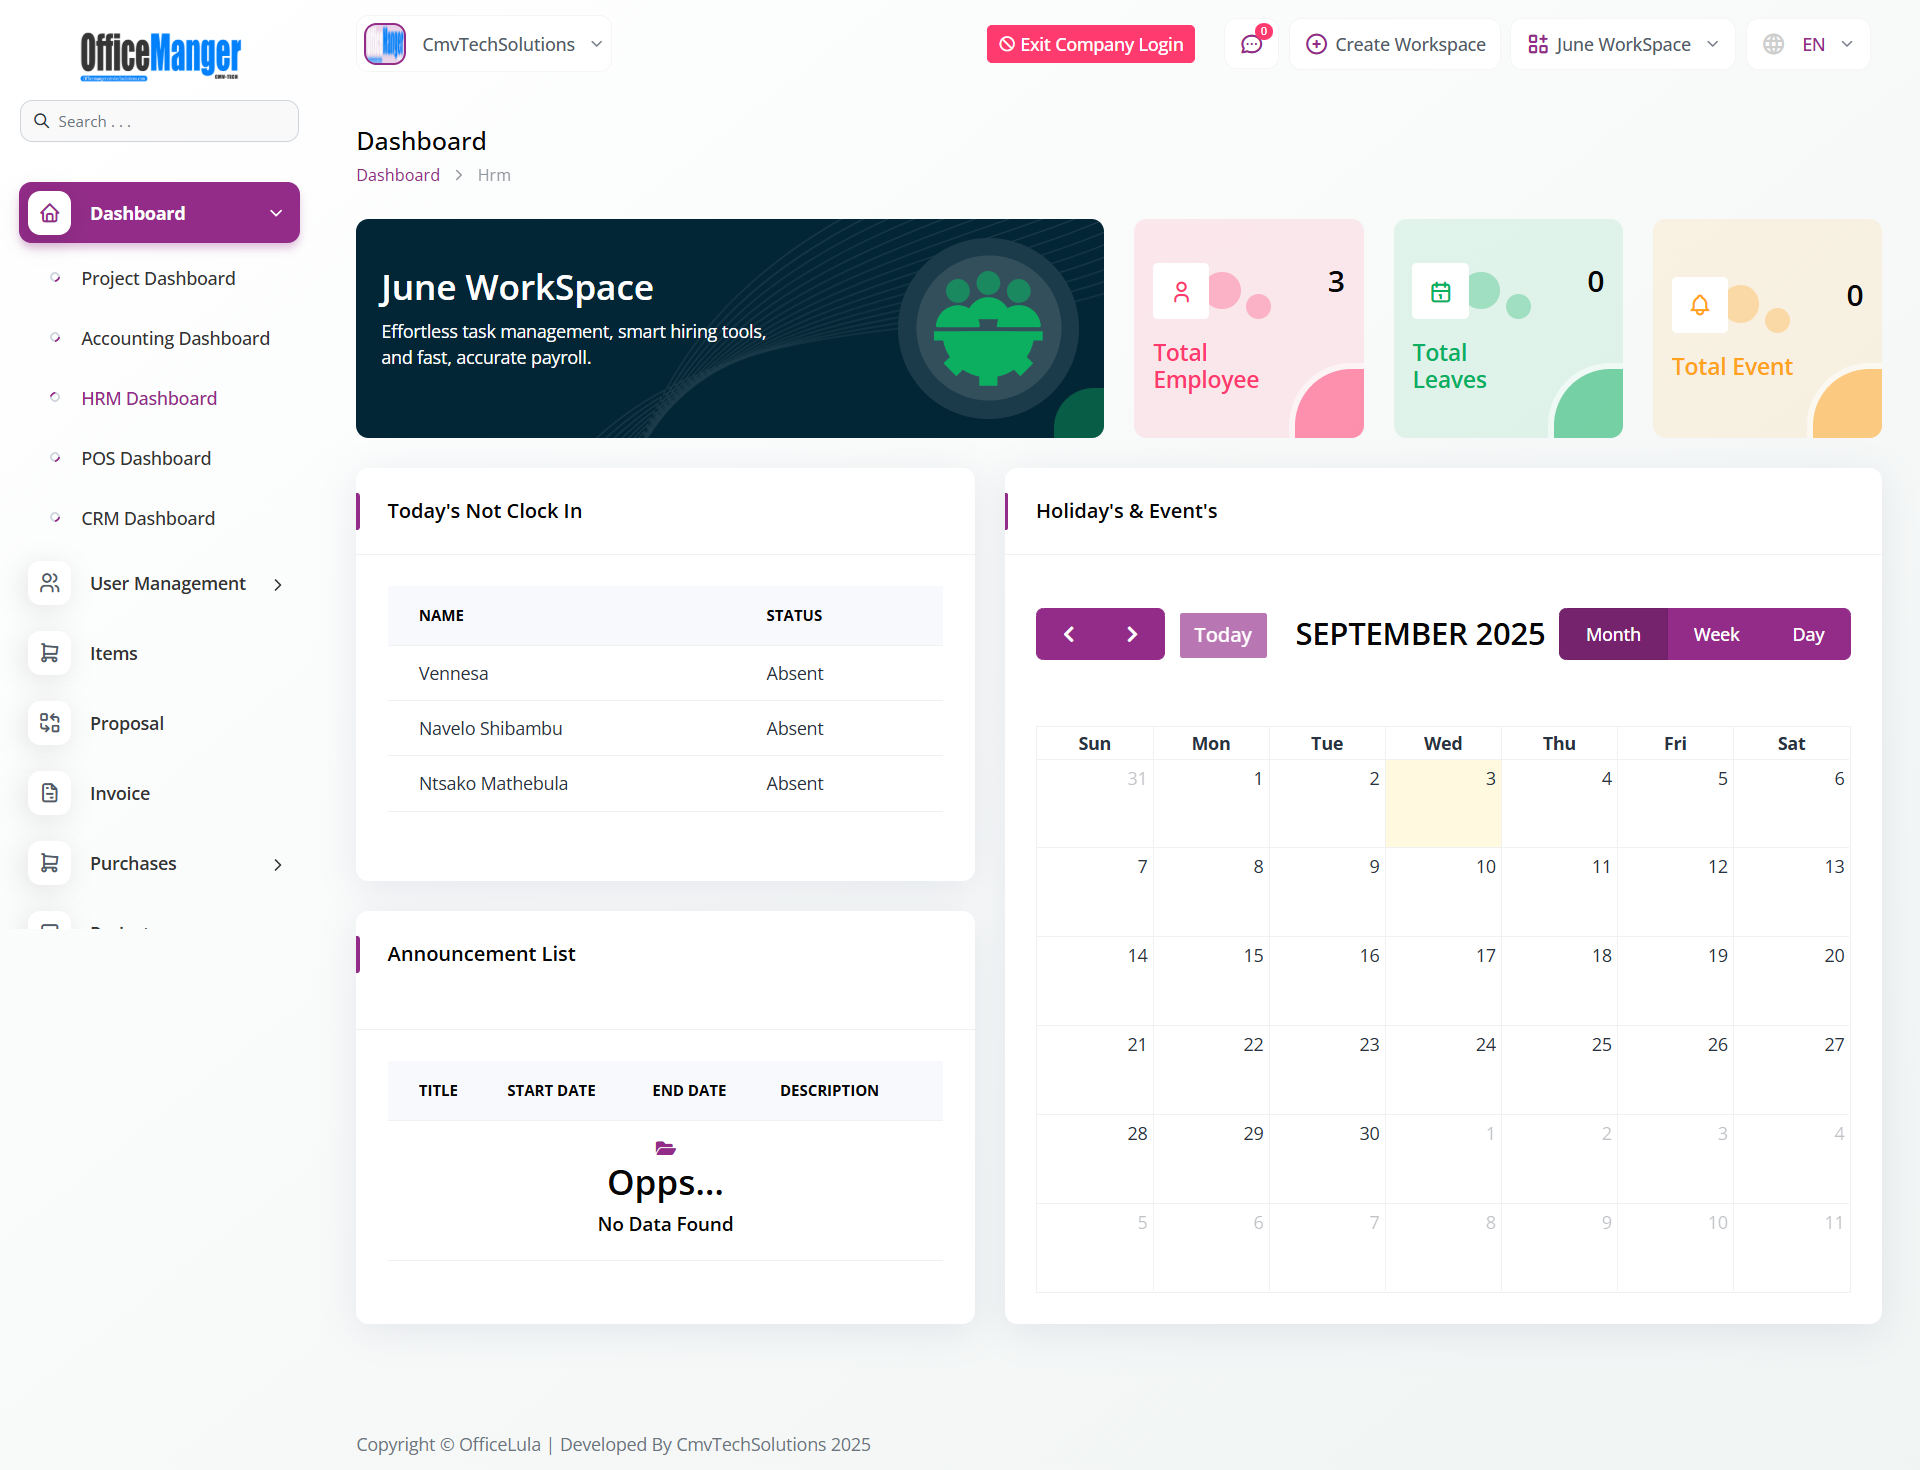
Task: Click the sidebar Search field
Action: pyautogui.click(x=160, y=121)
